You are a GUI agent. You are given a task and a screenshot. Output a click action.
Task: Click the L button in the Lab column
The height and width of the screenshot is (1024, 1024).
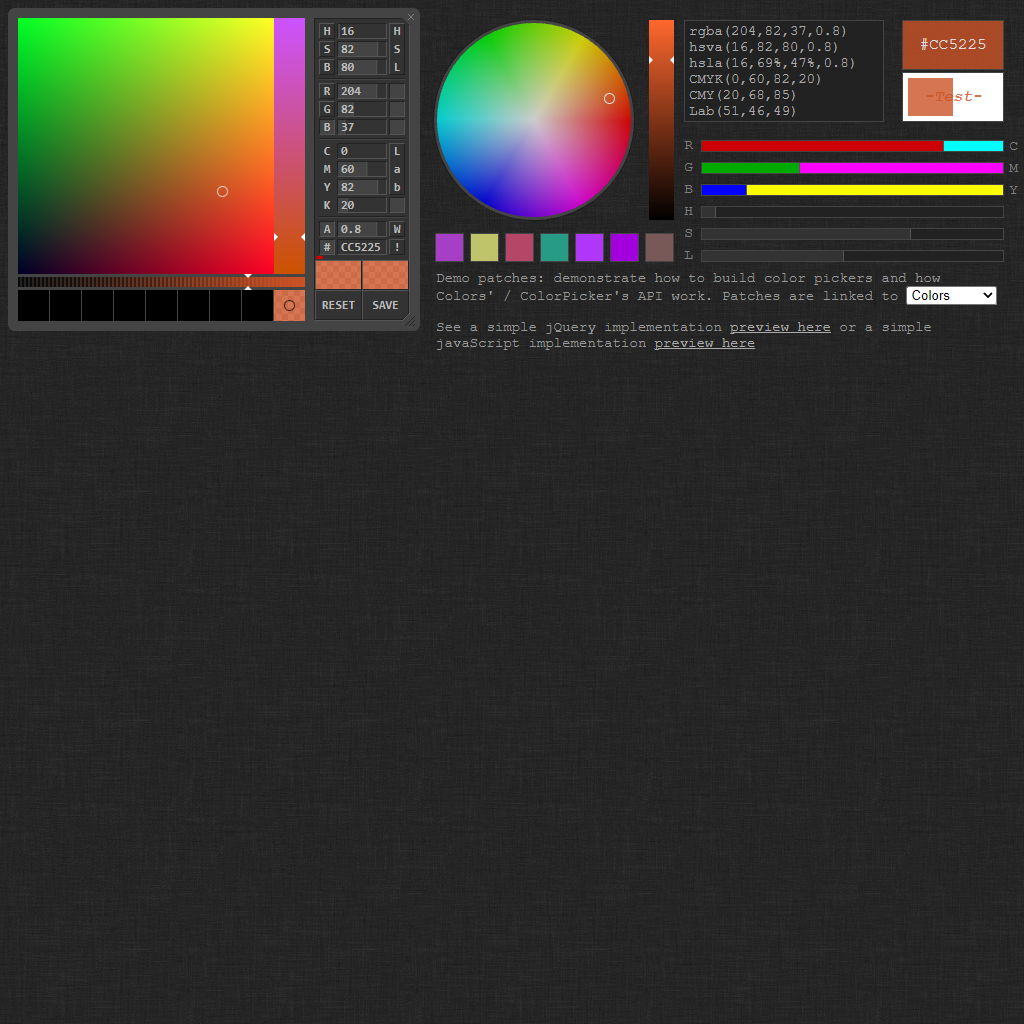pyautogui.click(x=396, y=150)
